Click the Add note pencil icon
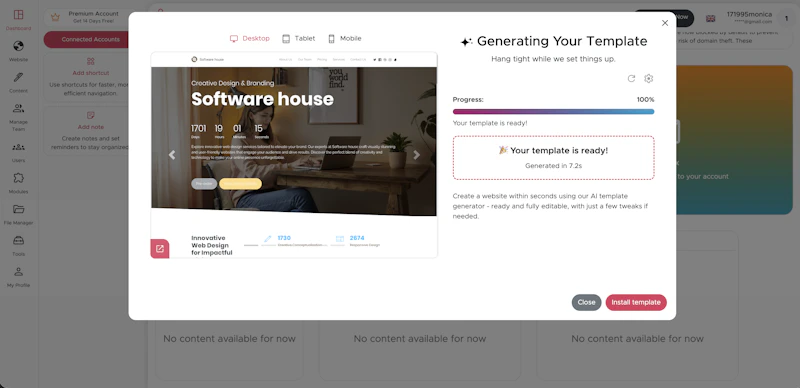Viewport: 800px width, 388px height. click(x=91, y=115)
